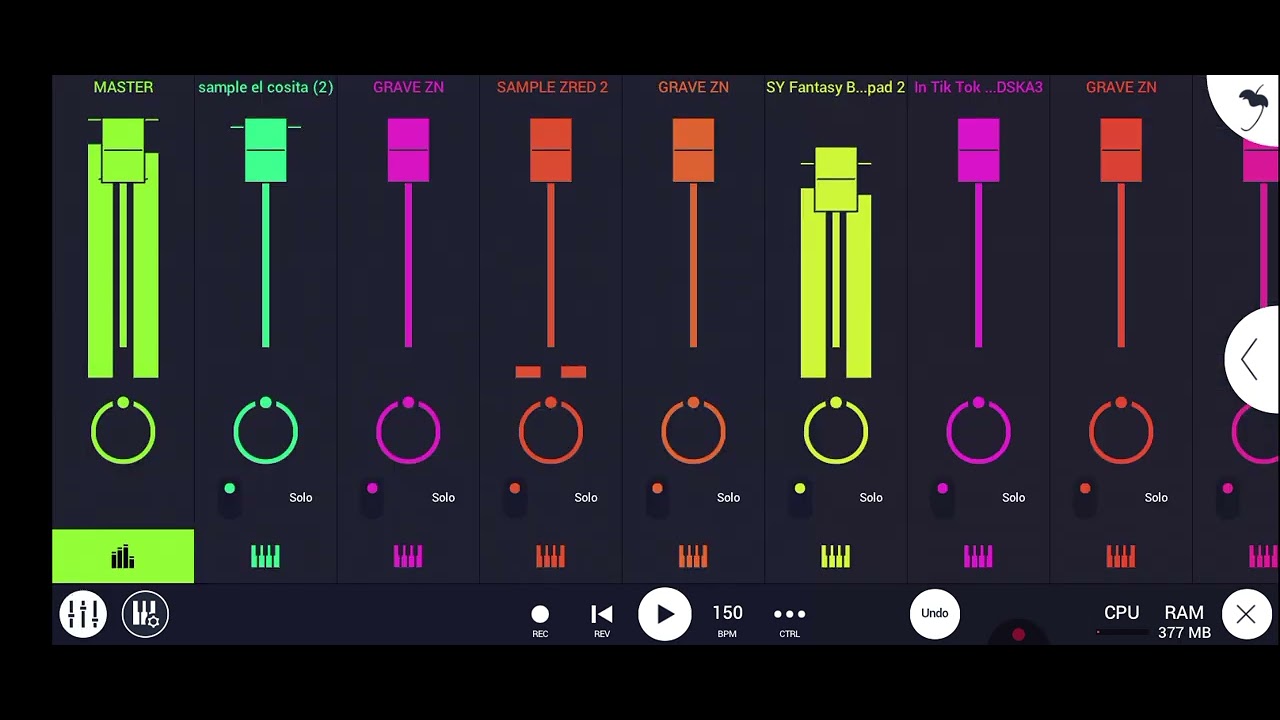Screen dimensions: 1280x720
Task: Click In Tik Tok ...DSKA3 fader handle
Action: coord(978,150)
